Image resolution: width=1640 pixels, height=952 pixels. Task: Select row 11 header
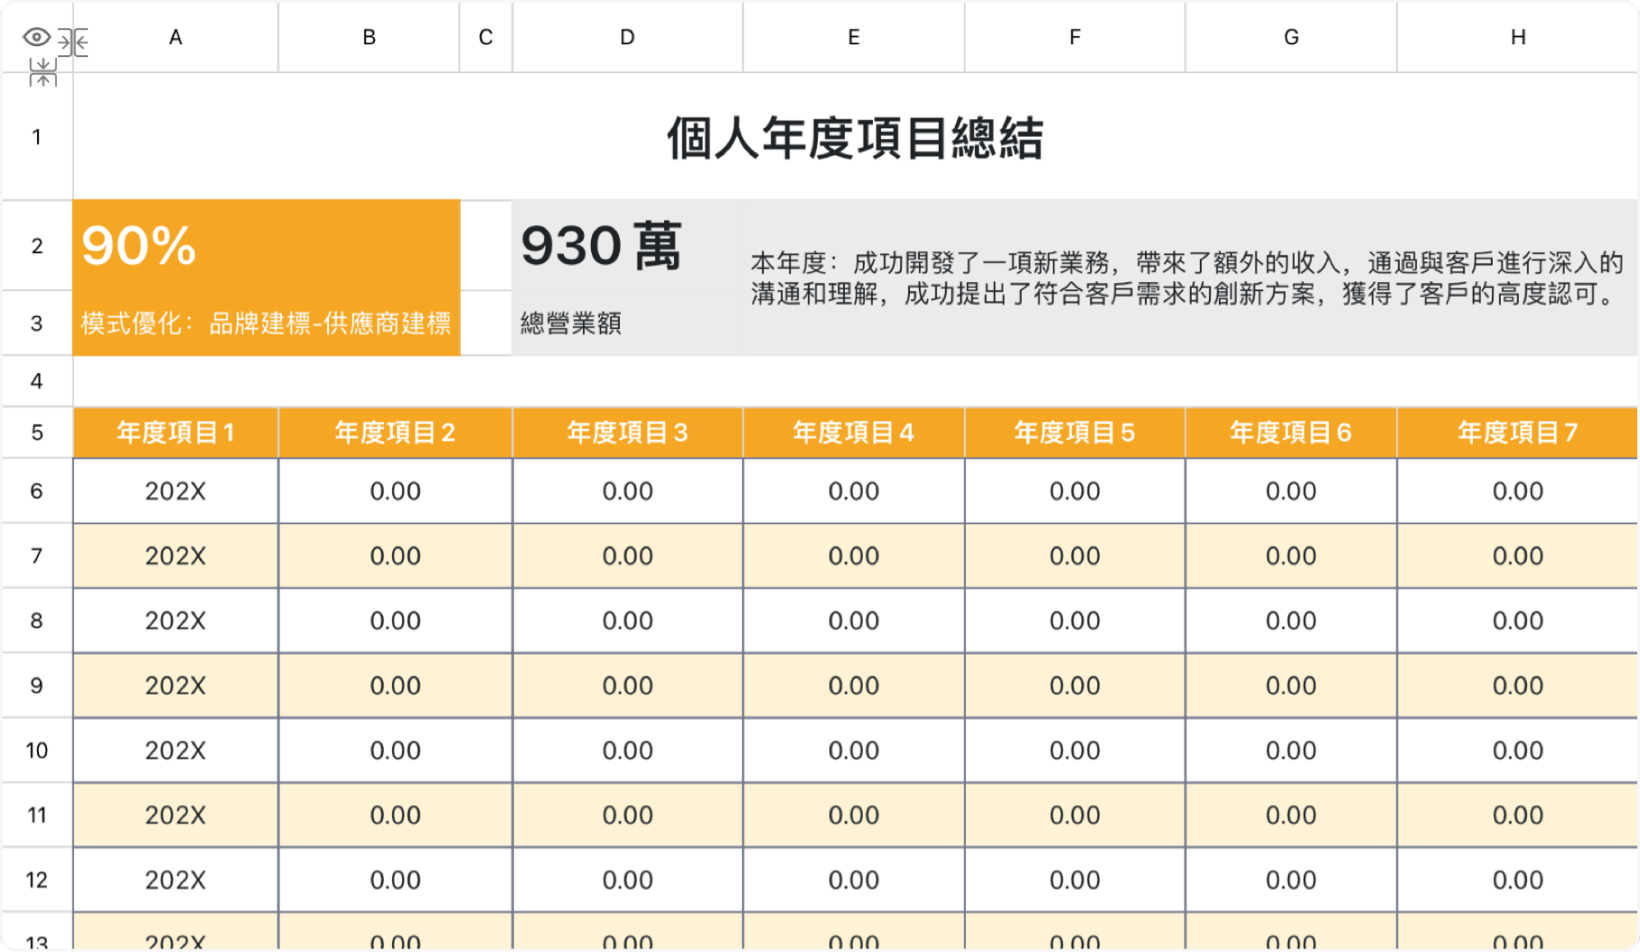(37, 816)
